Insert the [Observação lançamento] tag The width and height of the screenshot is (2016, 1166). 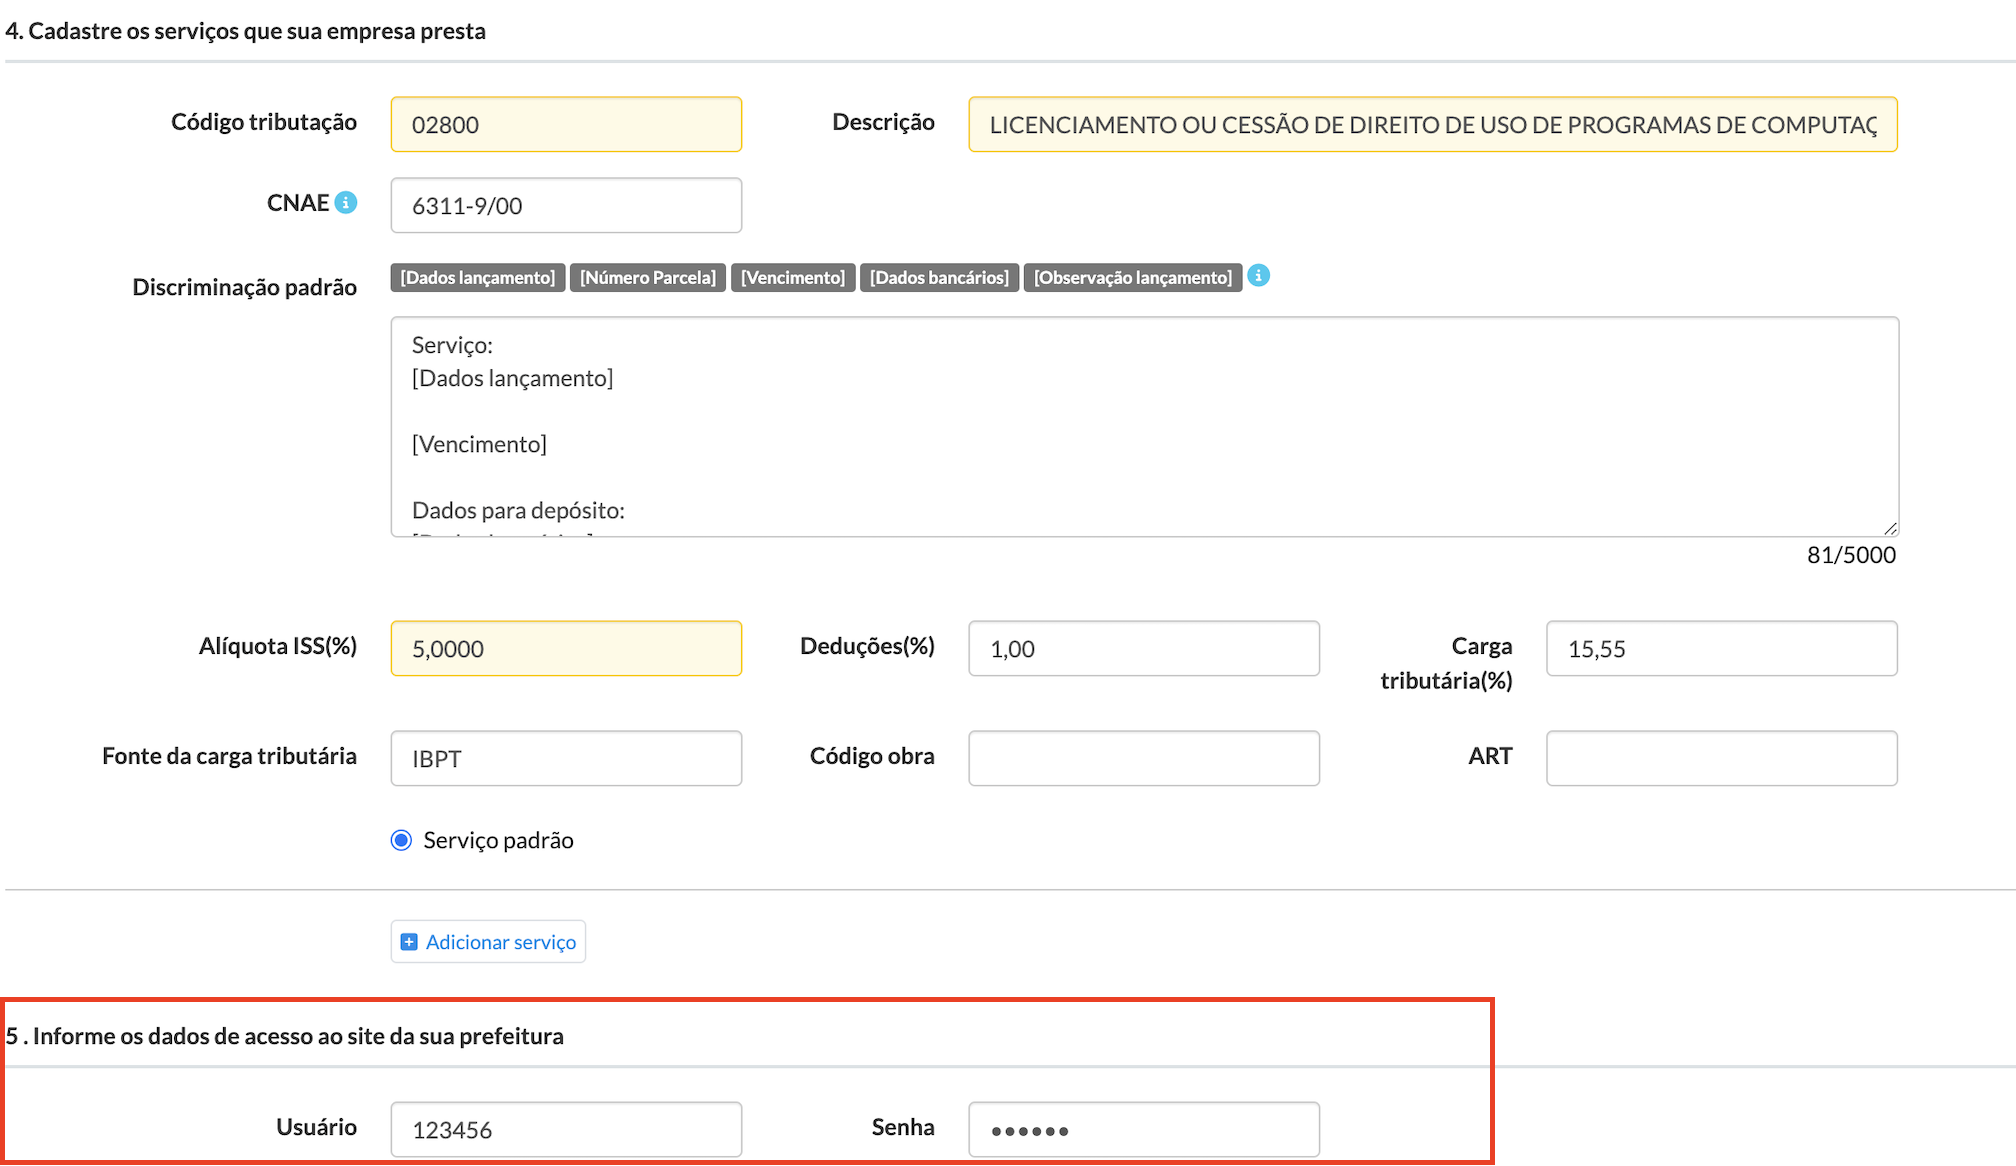click(1133, 278)
